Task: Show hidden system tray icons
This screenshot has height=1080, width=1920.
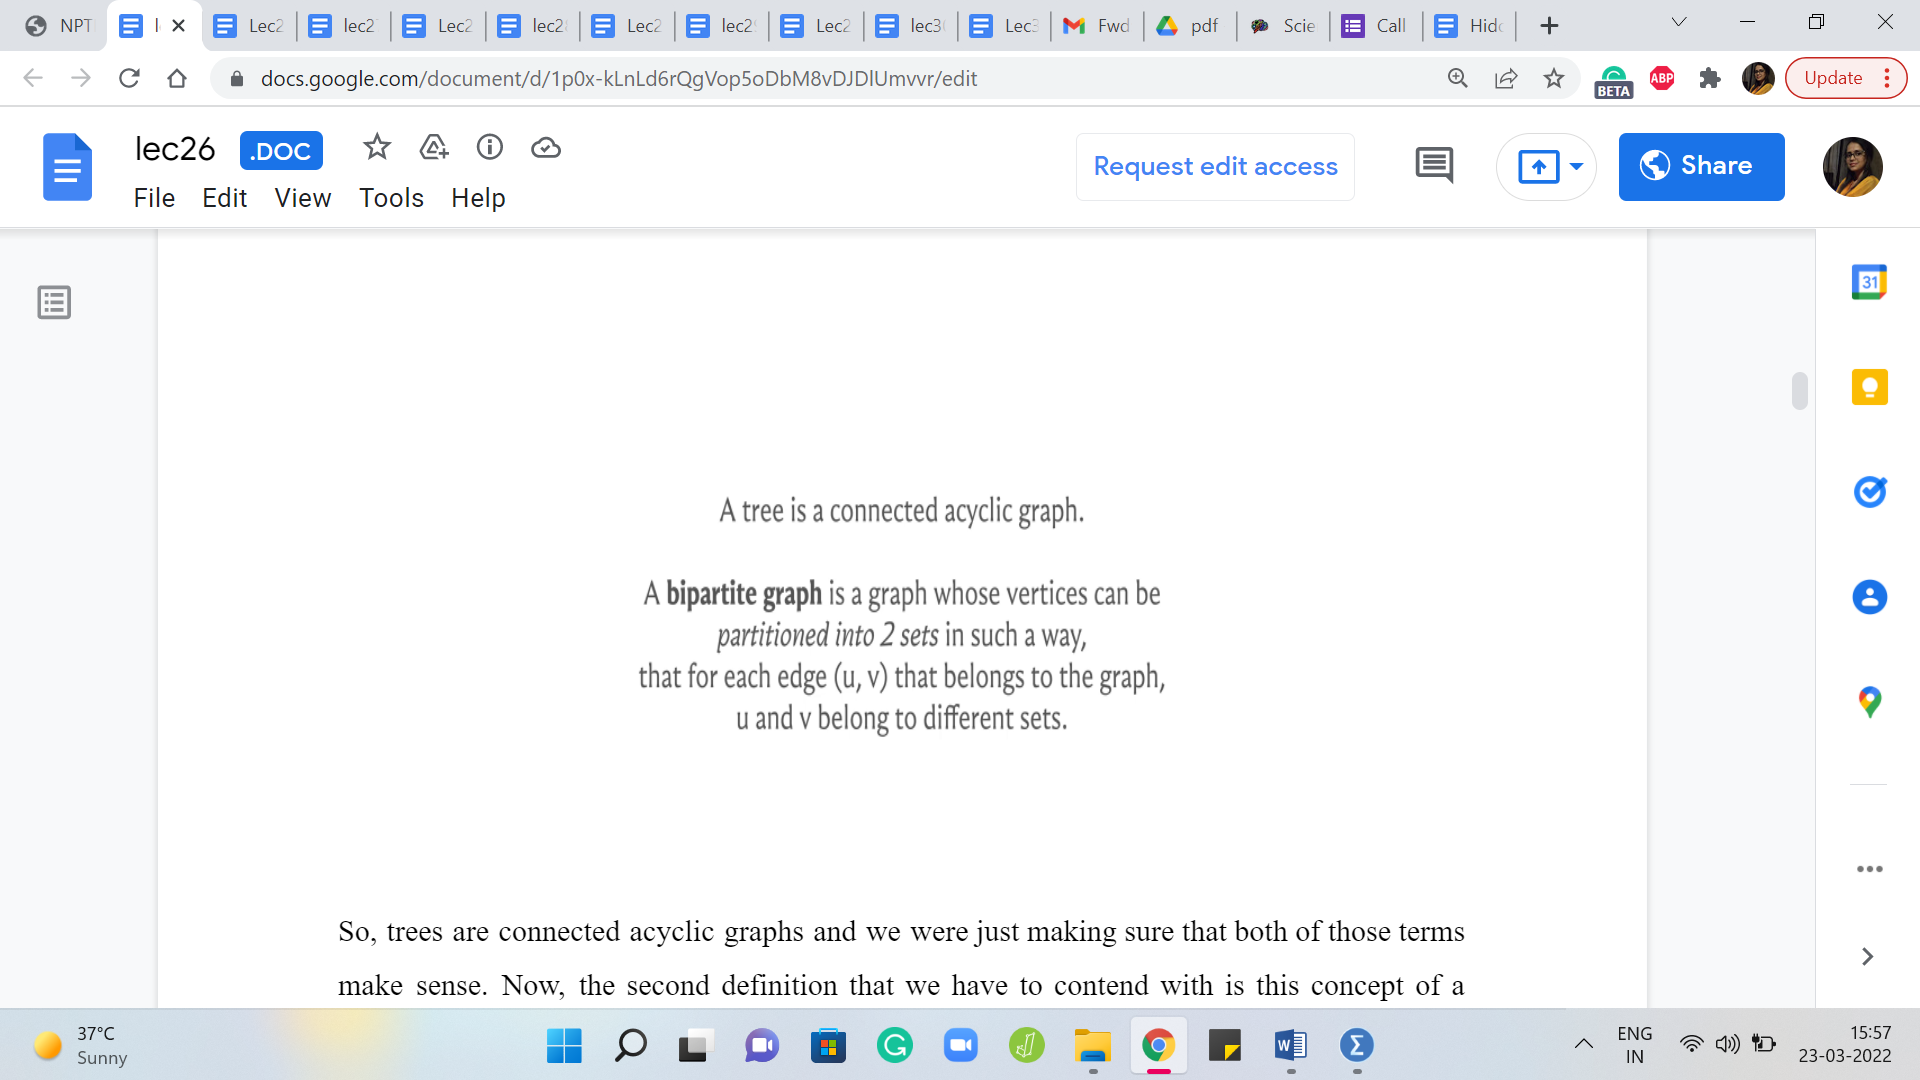Action: click(1583, 1045)
